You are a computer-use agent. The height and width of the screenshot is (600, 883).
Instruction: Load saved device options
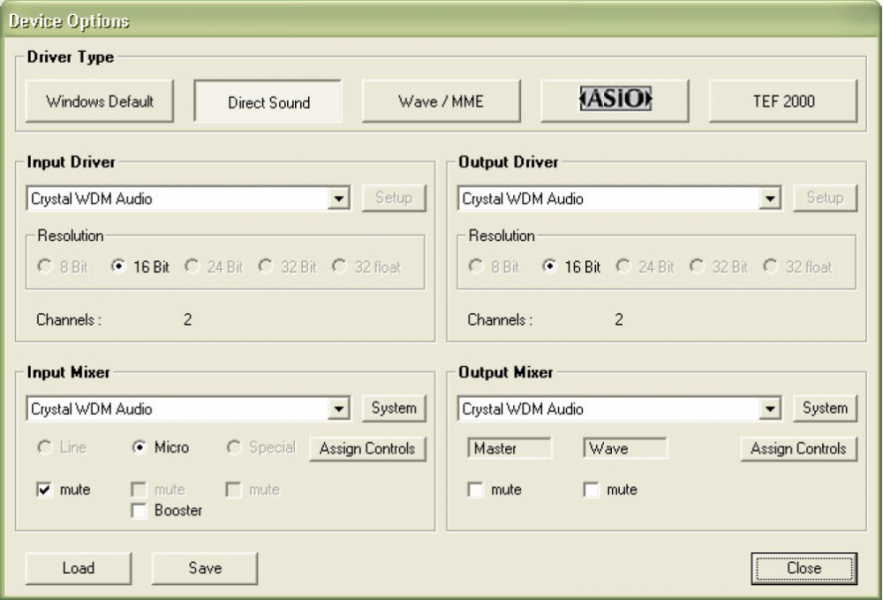[x=78, y=568]
